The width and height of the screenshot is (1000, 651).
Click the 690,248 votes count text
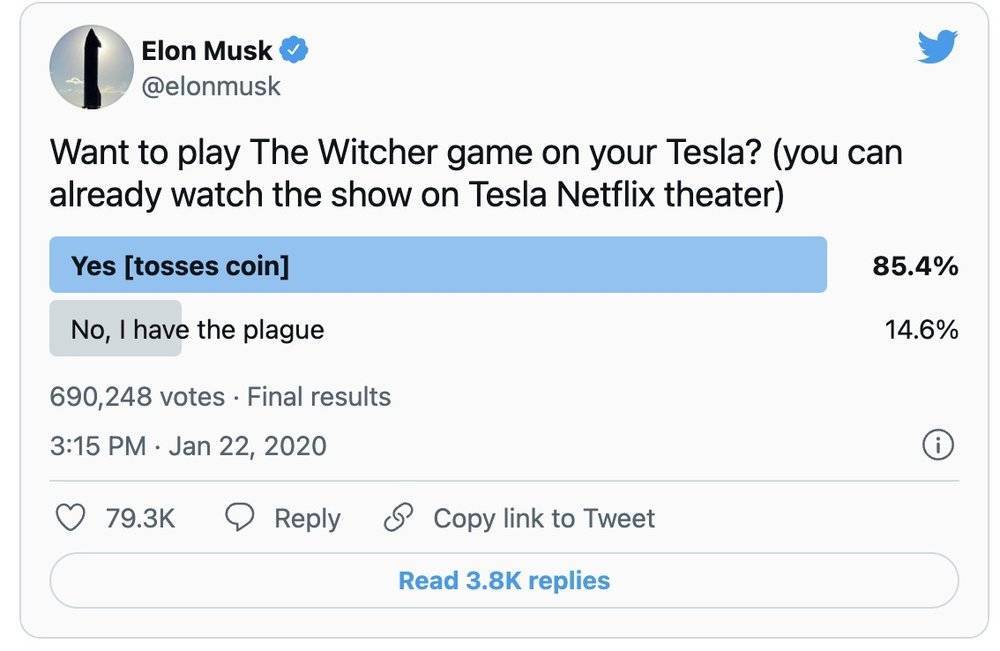pyautogui.click(x=137, y=397)
